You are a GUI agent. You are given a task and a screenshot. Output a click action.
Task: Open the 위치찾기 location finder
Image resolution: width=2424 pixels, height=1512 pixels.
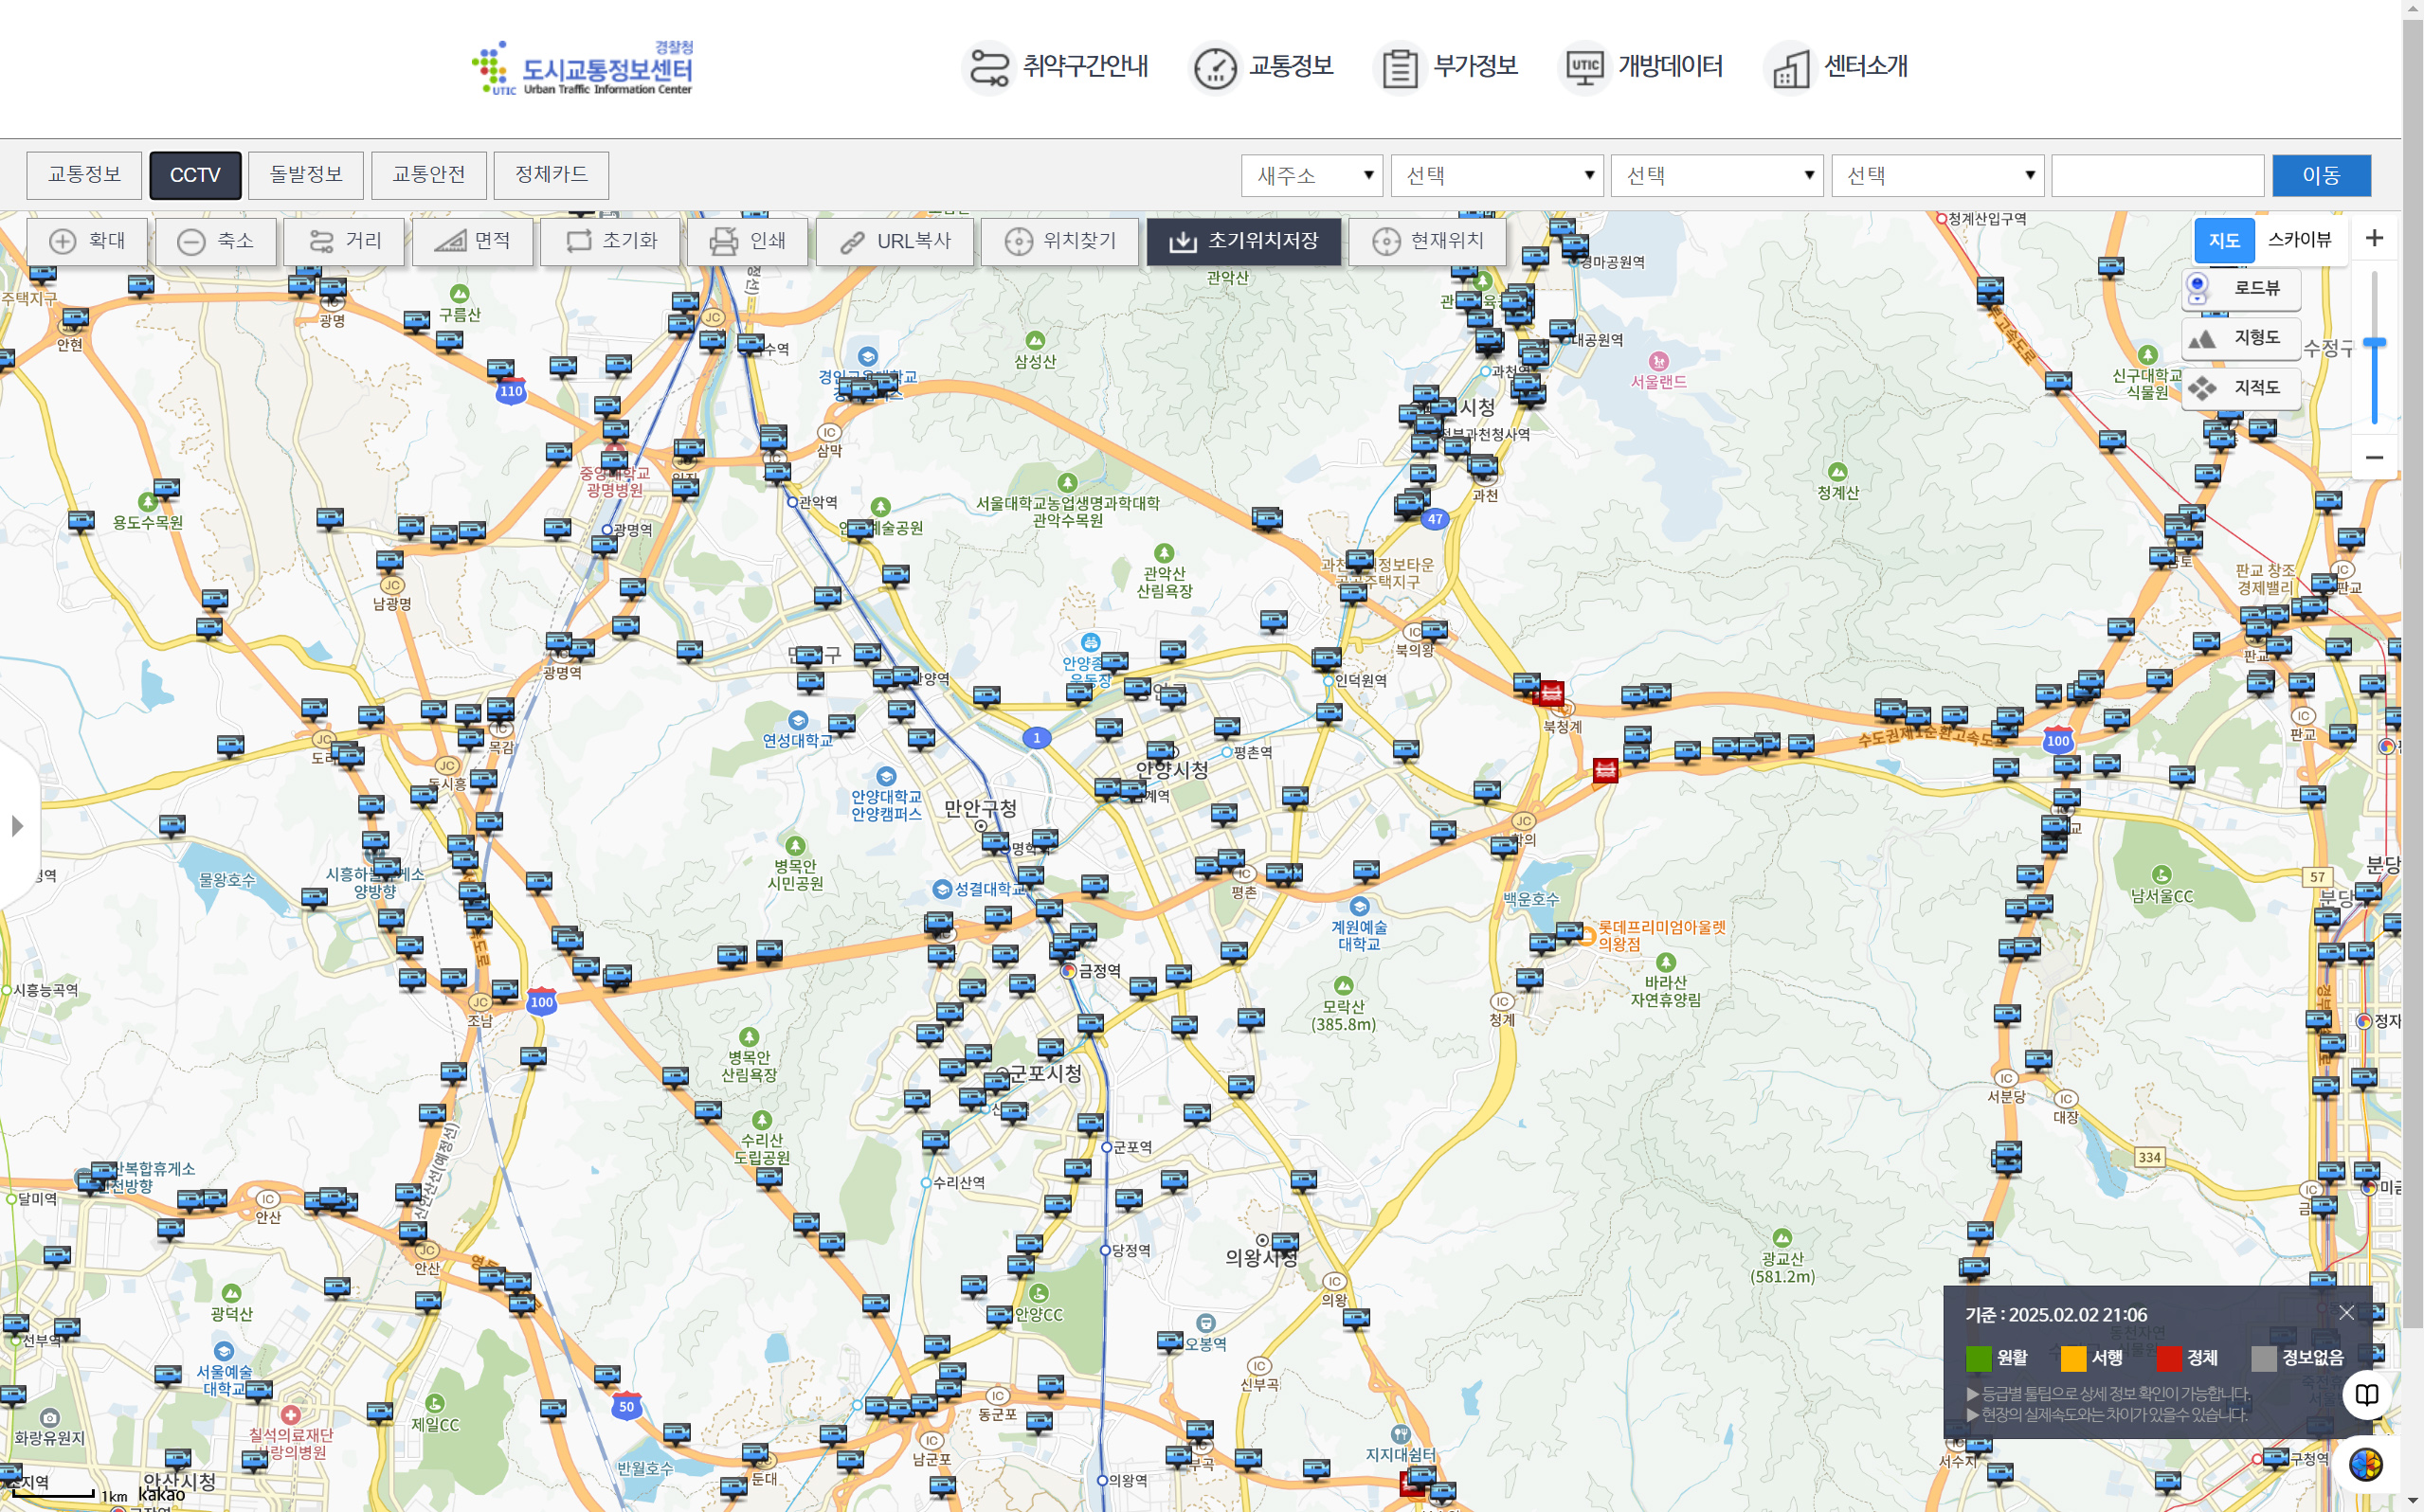point(1059,241)
